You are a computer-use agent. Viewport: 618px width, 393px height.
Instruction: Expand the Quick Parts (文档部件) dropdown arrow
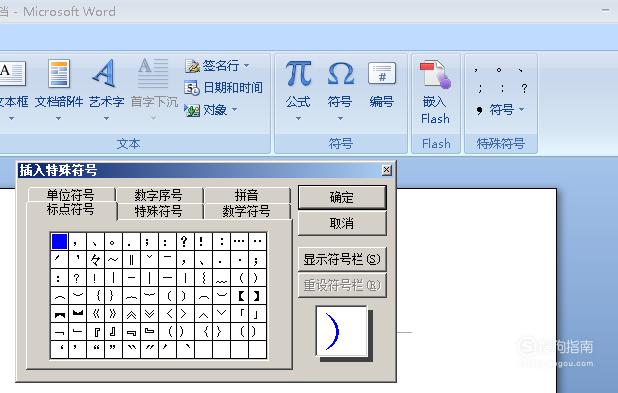coord(58,118)
